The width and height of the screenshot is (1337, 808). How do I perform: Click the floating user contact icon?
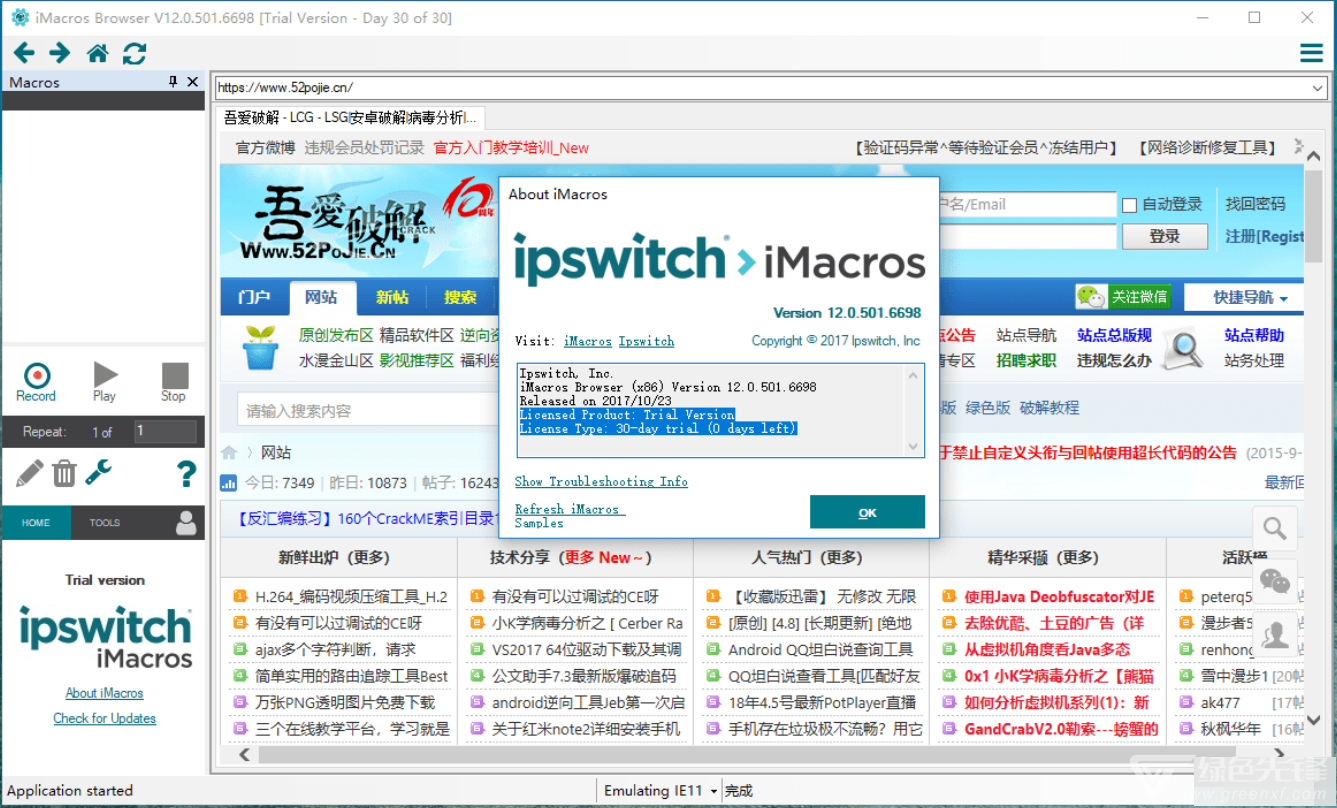[1274, 635]
